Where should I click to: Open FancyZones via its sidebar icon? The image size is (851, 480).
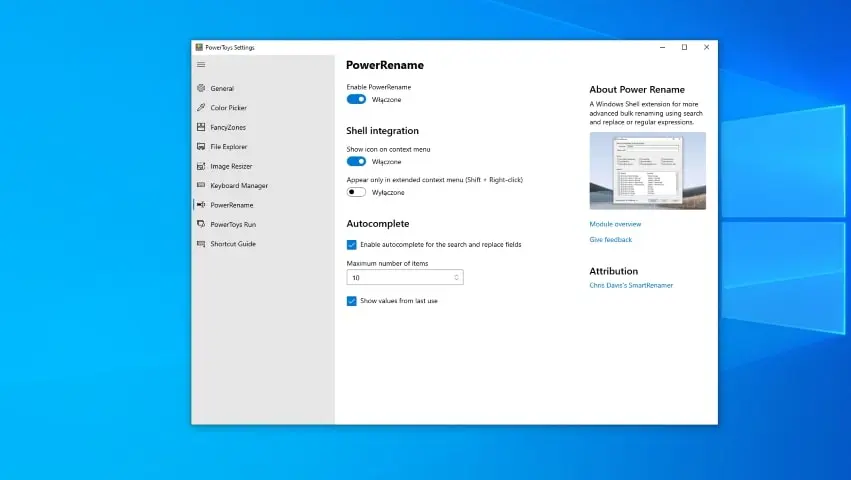point(201,127)
